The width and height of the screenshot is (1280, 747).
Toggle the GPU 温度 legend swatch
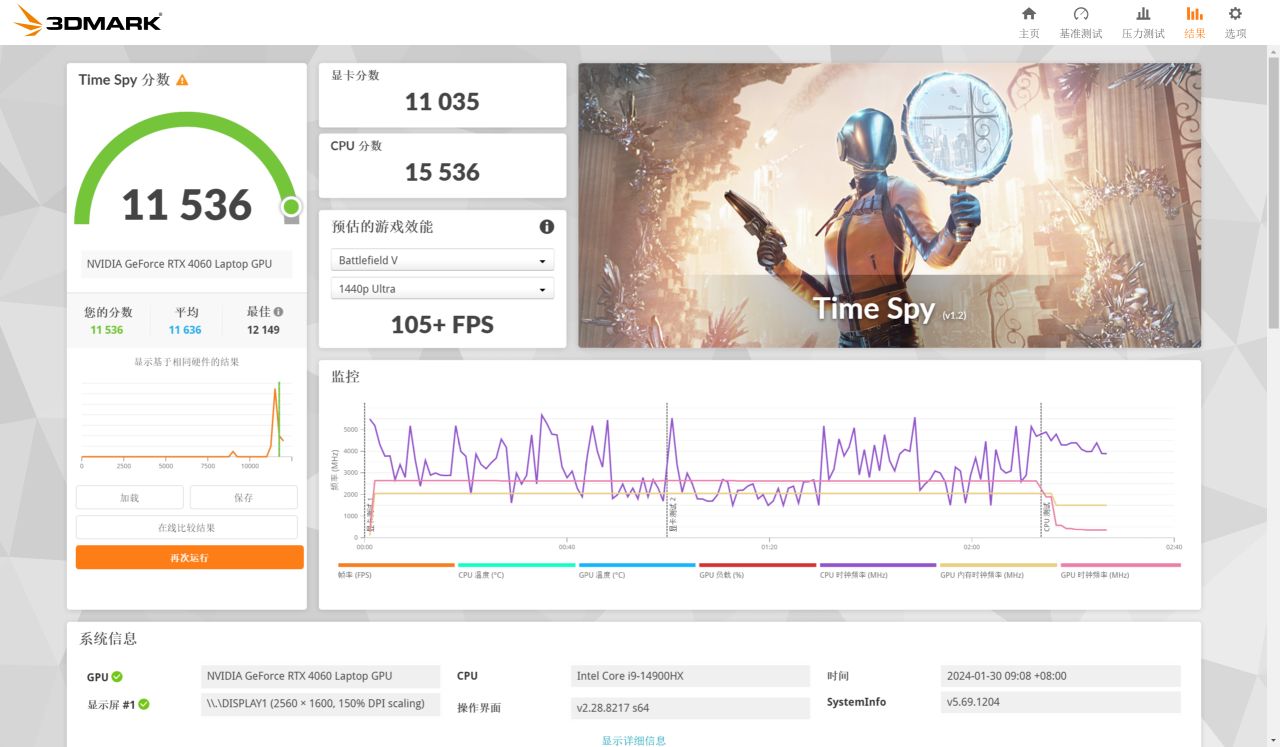click(637, 565)
